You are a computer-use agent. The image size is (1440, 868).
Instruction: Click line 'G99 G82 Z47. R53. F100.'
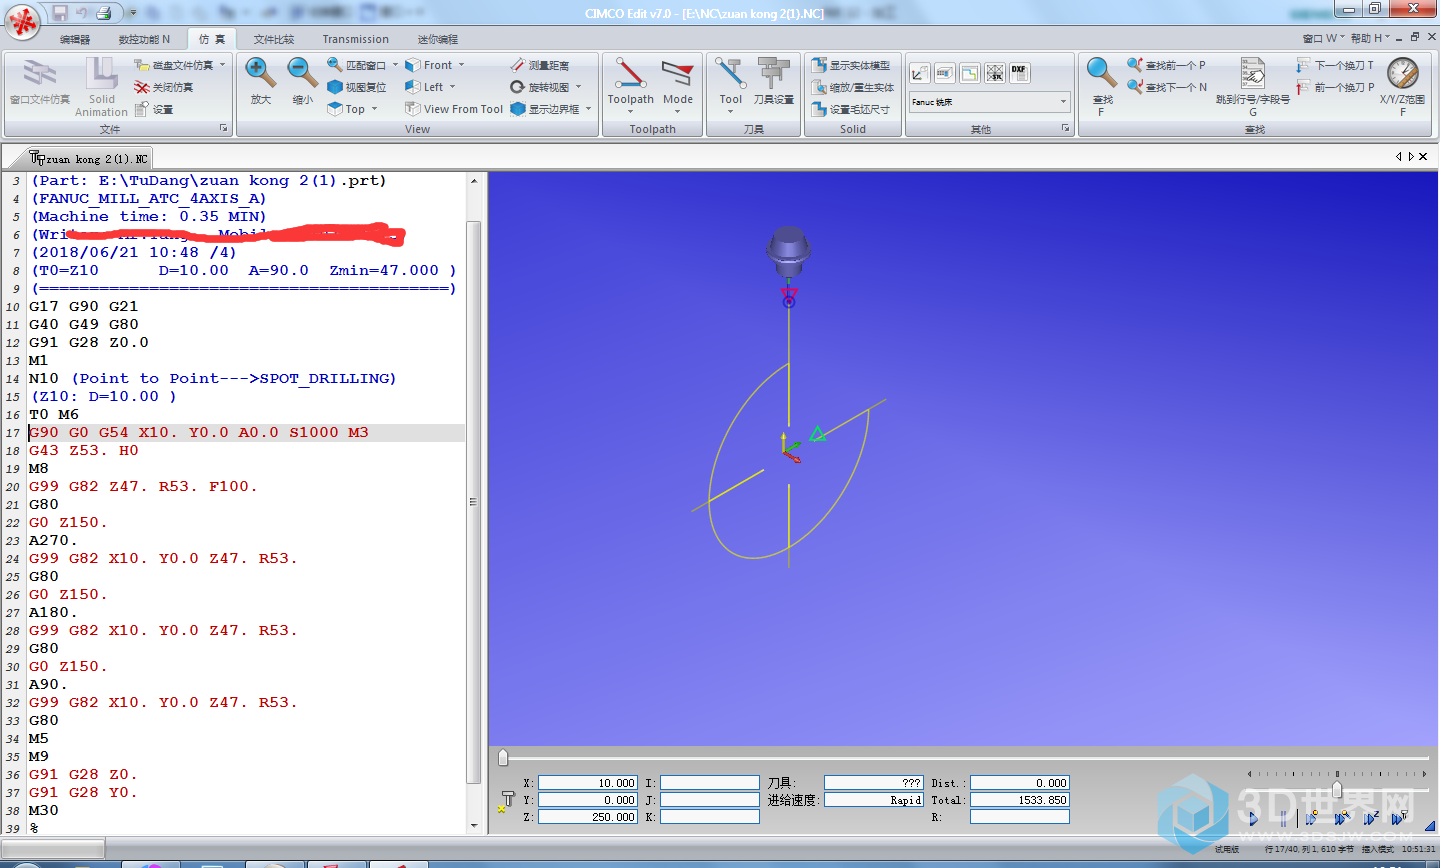point(143,487)
